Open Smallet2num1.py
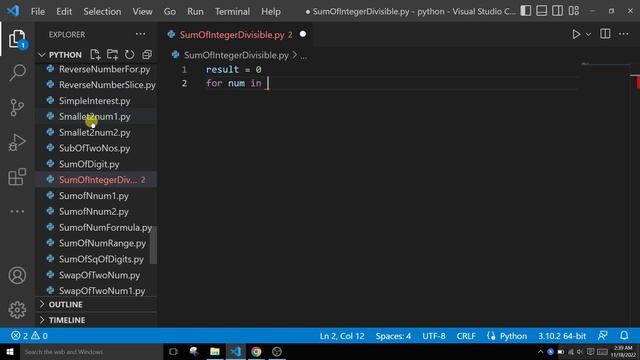The width and height of the screenshot is (640, 360). point(95,117)
